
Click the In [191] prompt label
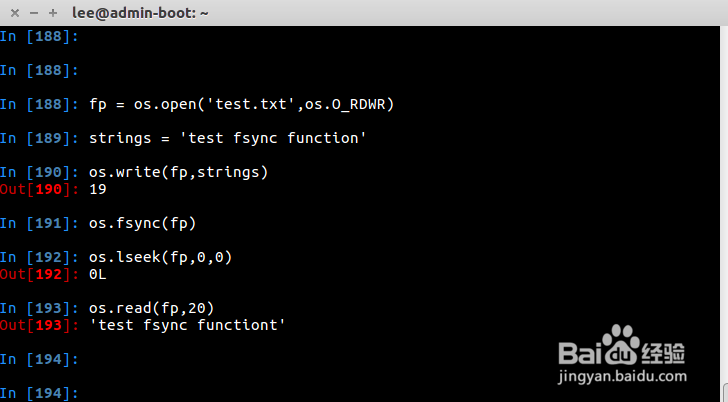tap(40, 223)
